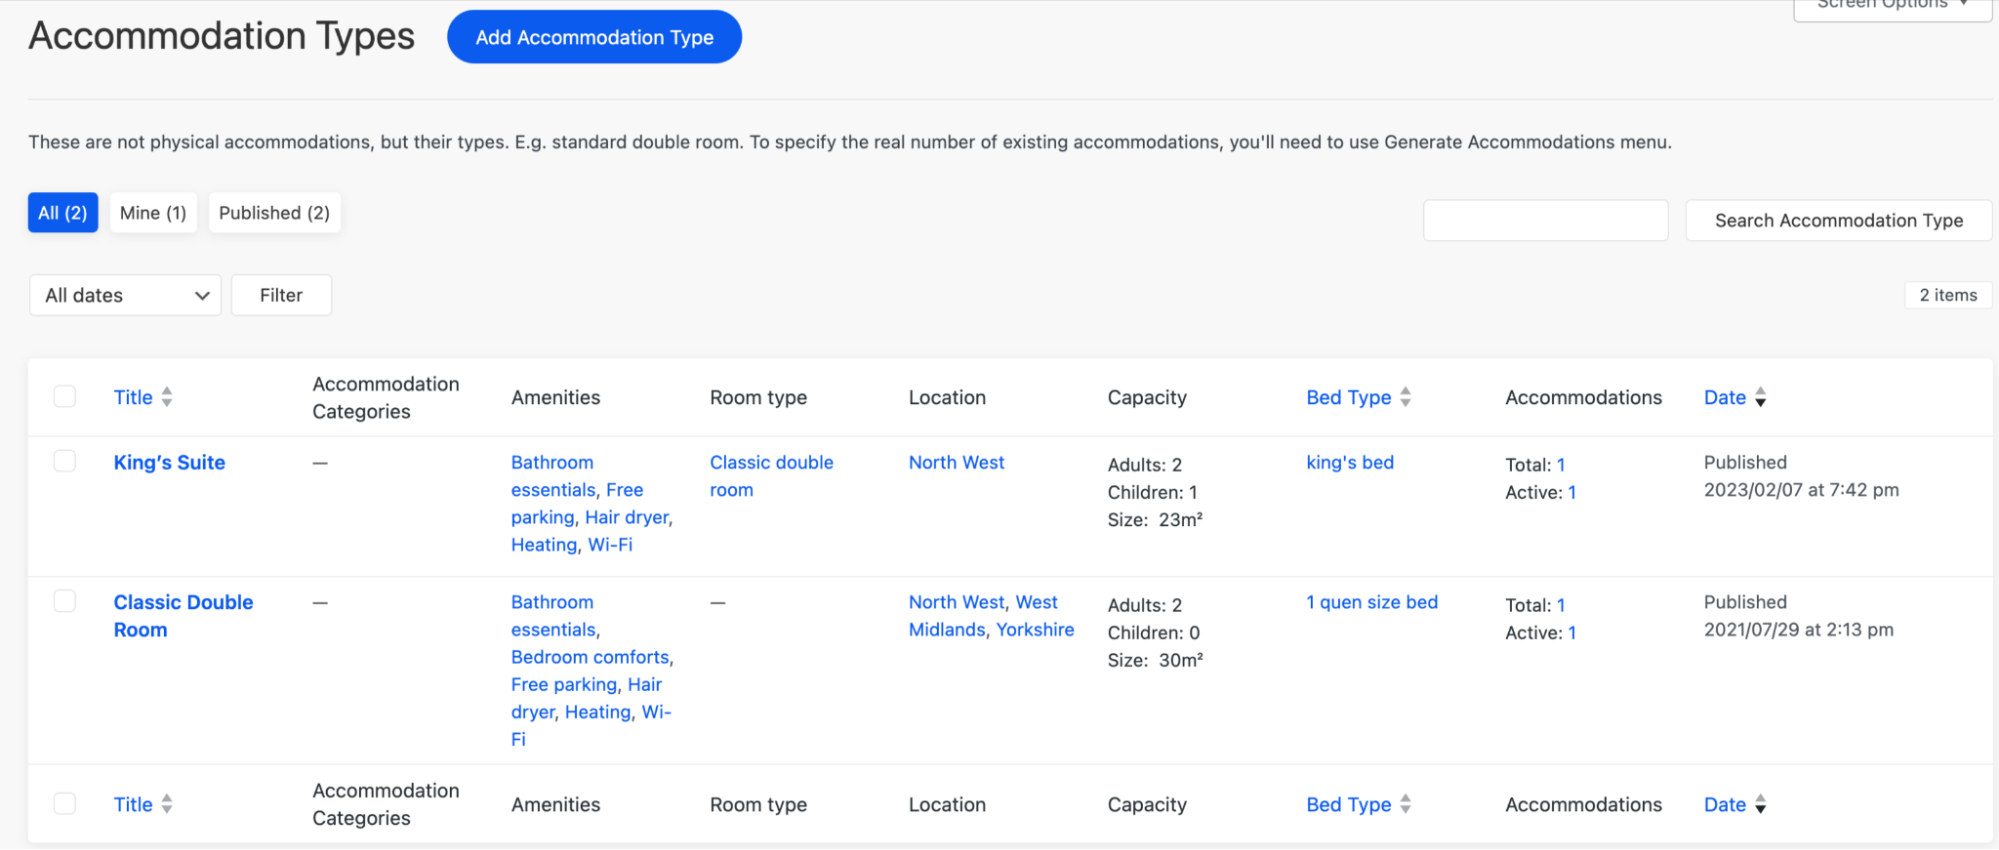Click the Search Accommodation Type button
Image resolution: width=1999 pixels, height=850 pixels.
(x=1839, y=220)
